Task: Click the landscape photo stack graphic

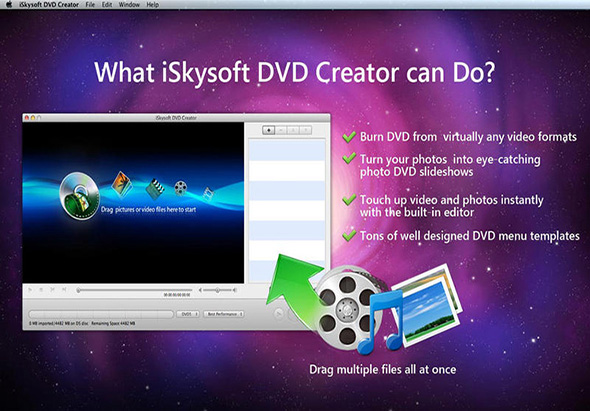Action: pos(429,305)
